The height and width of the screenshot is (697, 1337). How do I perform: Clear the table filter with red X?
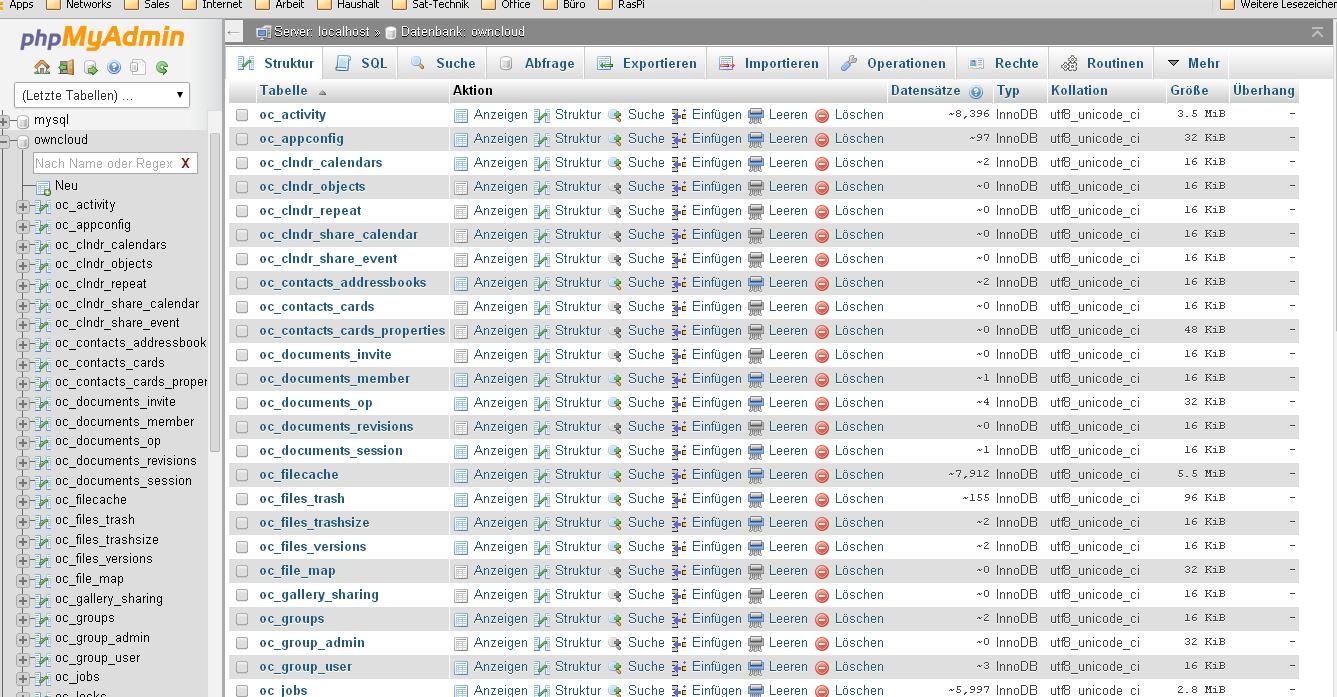[185, 163]
